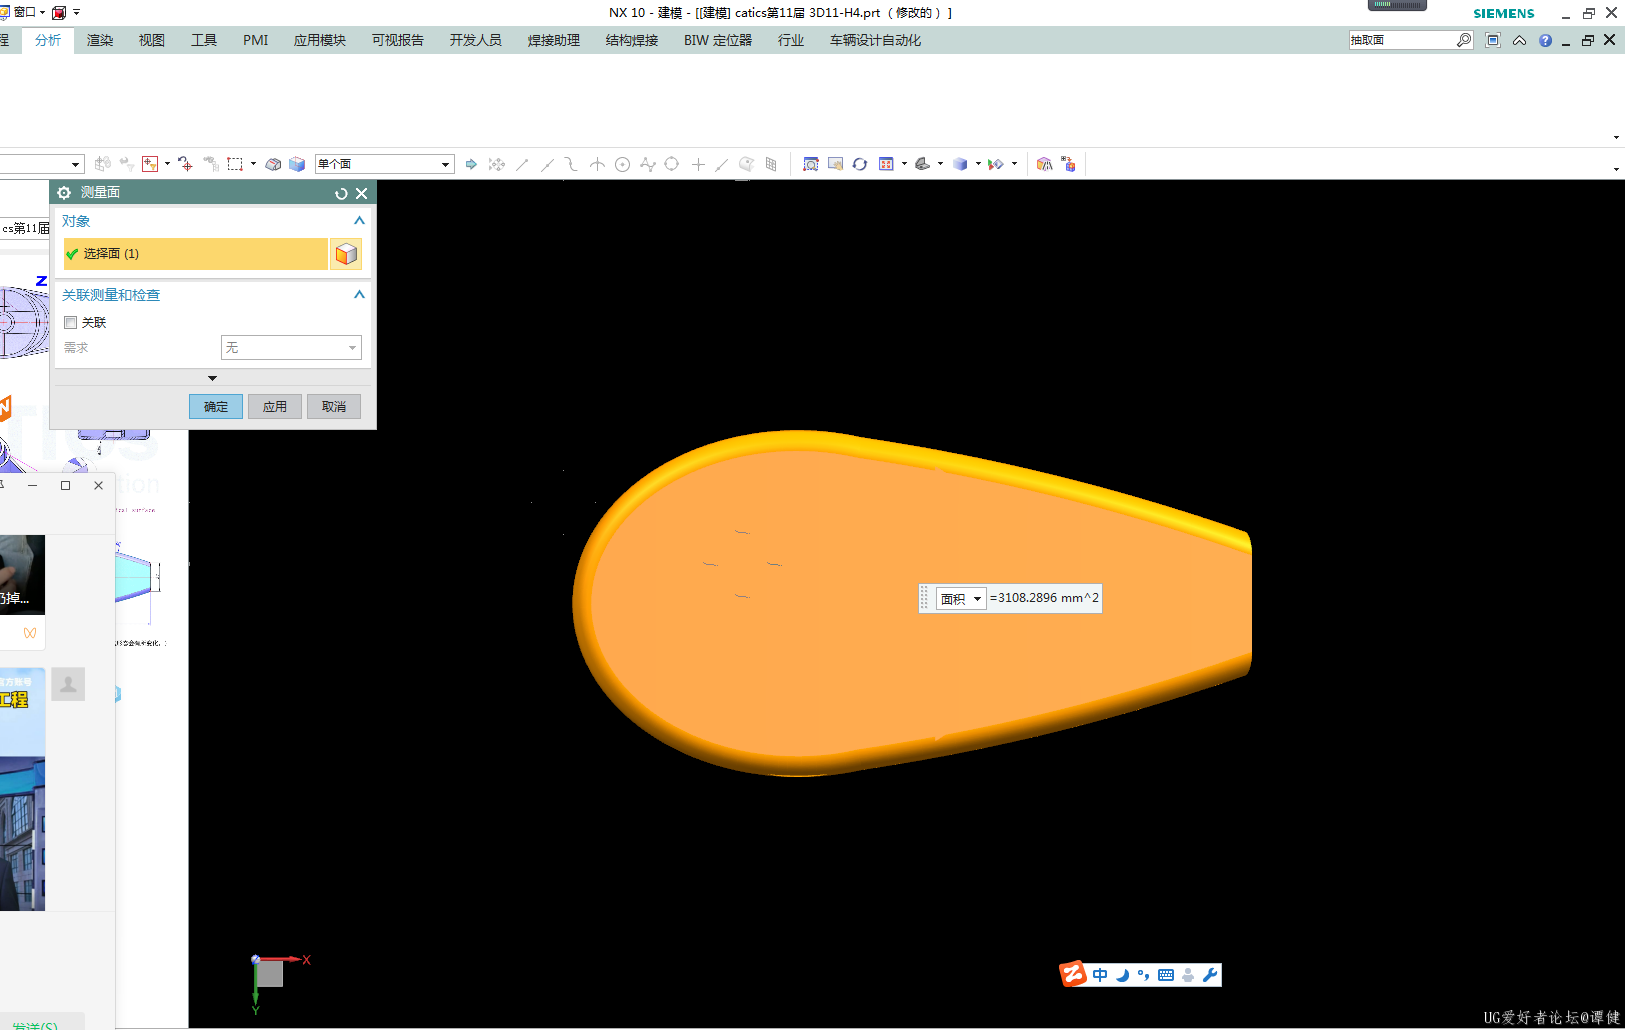Open the 可视报告 tab
The image size is (1625, 1030).
point(398,40)
